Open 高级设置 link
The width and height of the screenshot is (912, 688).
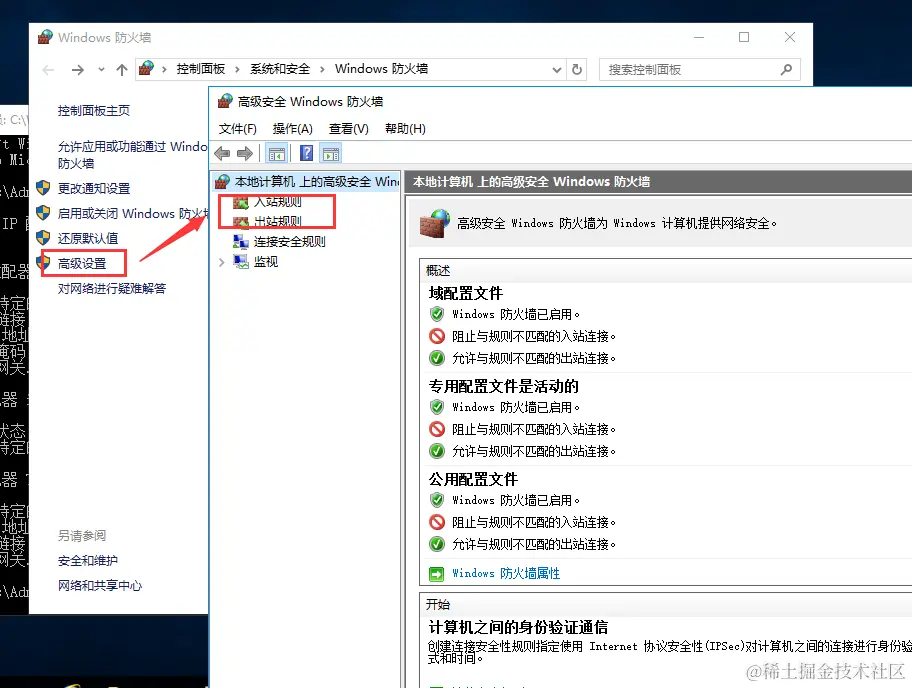[82, 263]
